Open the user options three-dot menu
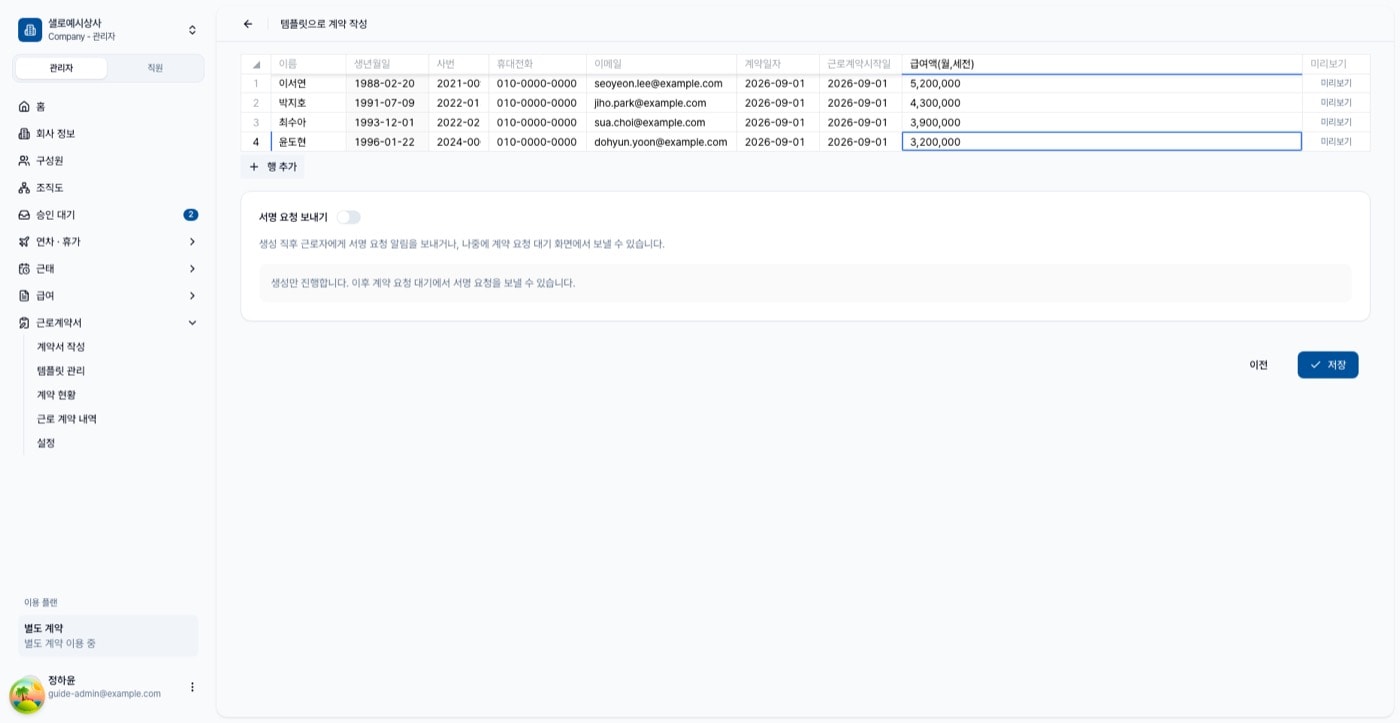The width and height of the screenshot is (1400, 723). point(192,687)
